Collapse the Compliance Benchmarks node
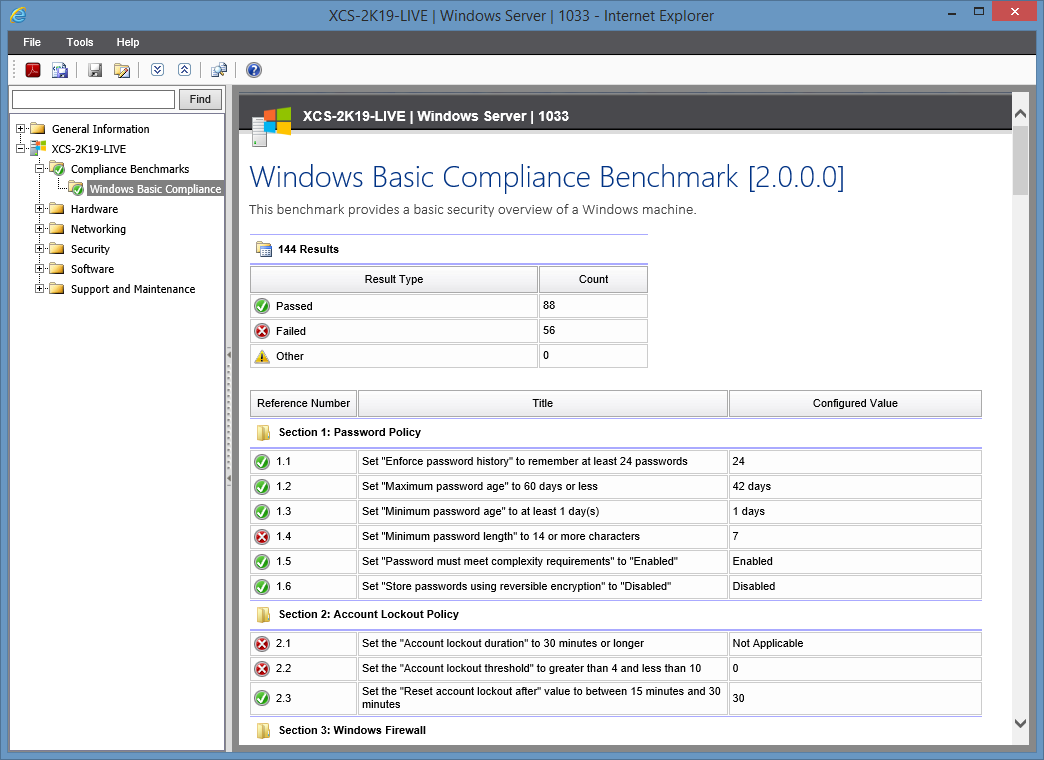This screenshot has height=760, width=1044. 40,169
